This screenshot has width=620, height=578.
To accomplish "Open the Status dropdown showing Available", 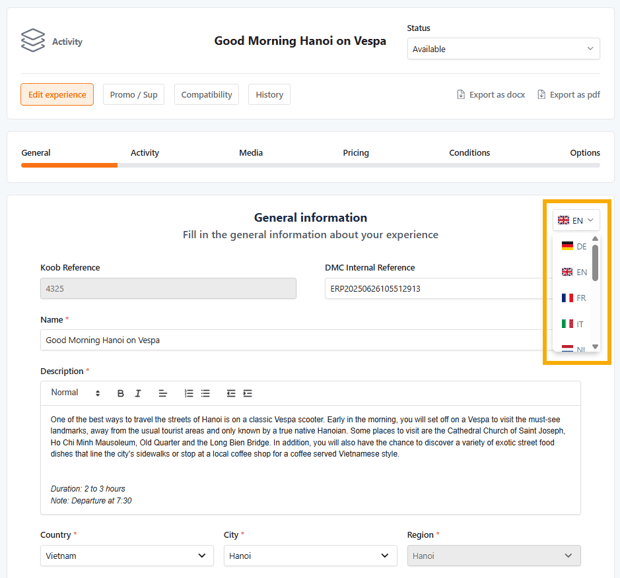I will tap(503, 49).
